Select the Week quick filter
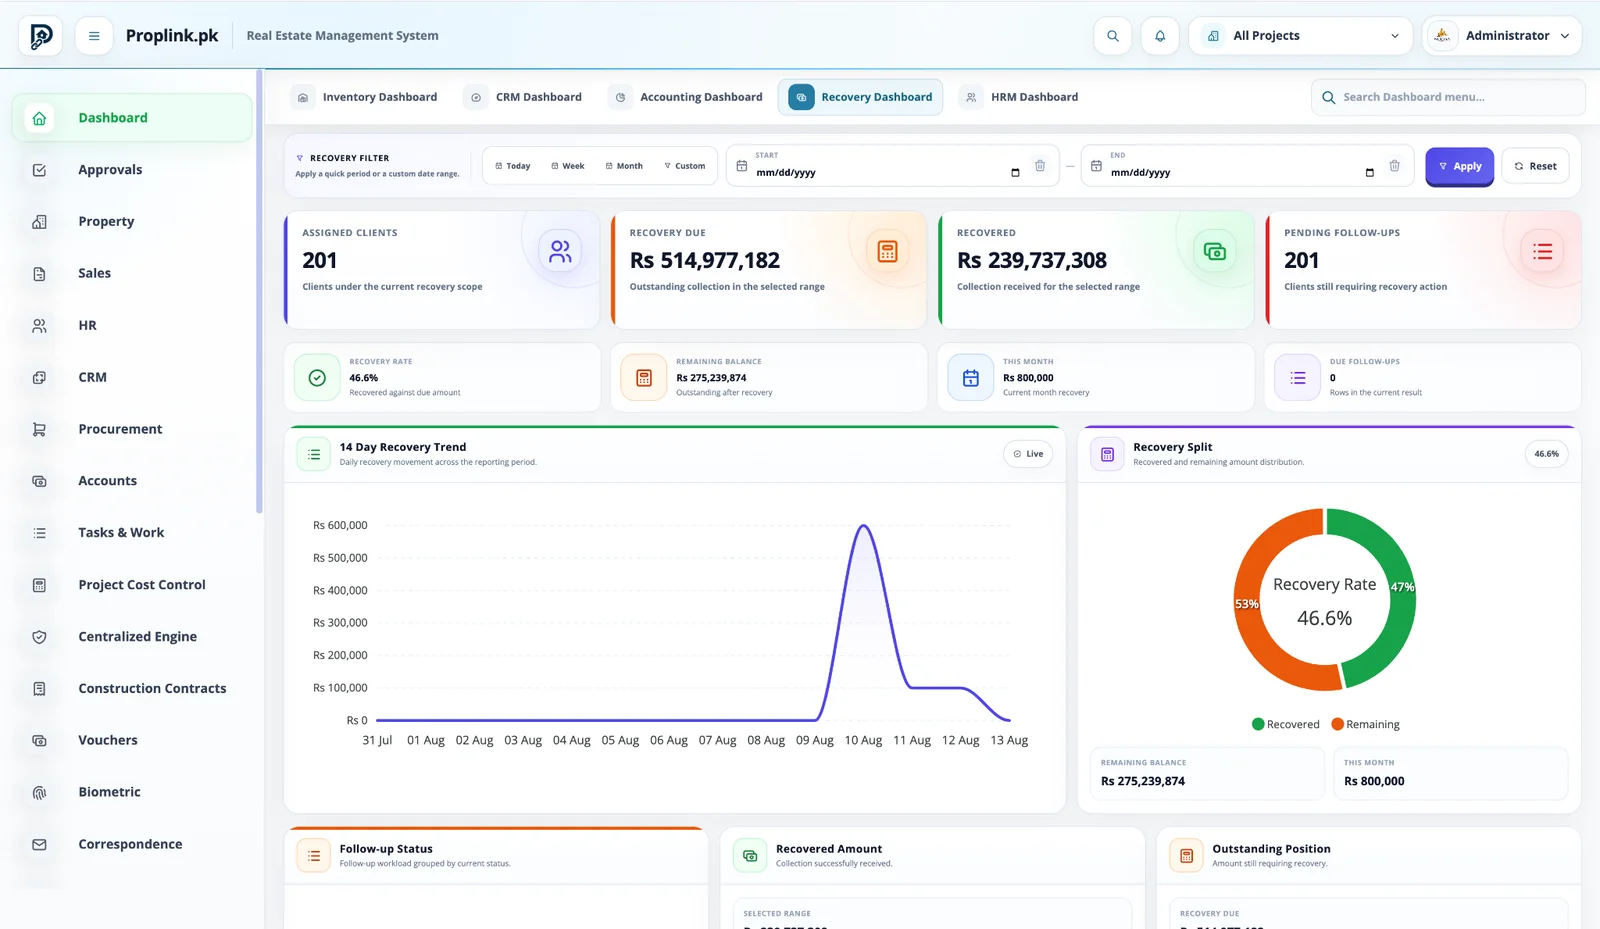The height and width of the screenshot is (929, 1600). [x=568, y=166]
